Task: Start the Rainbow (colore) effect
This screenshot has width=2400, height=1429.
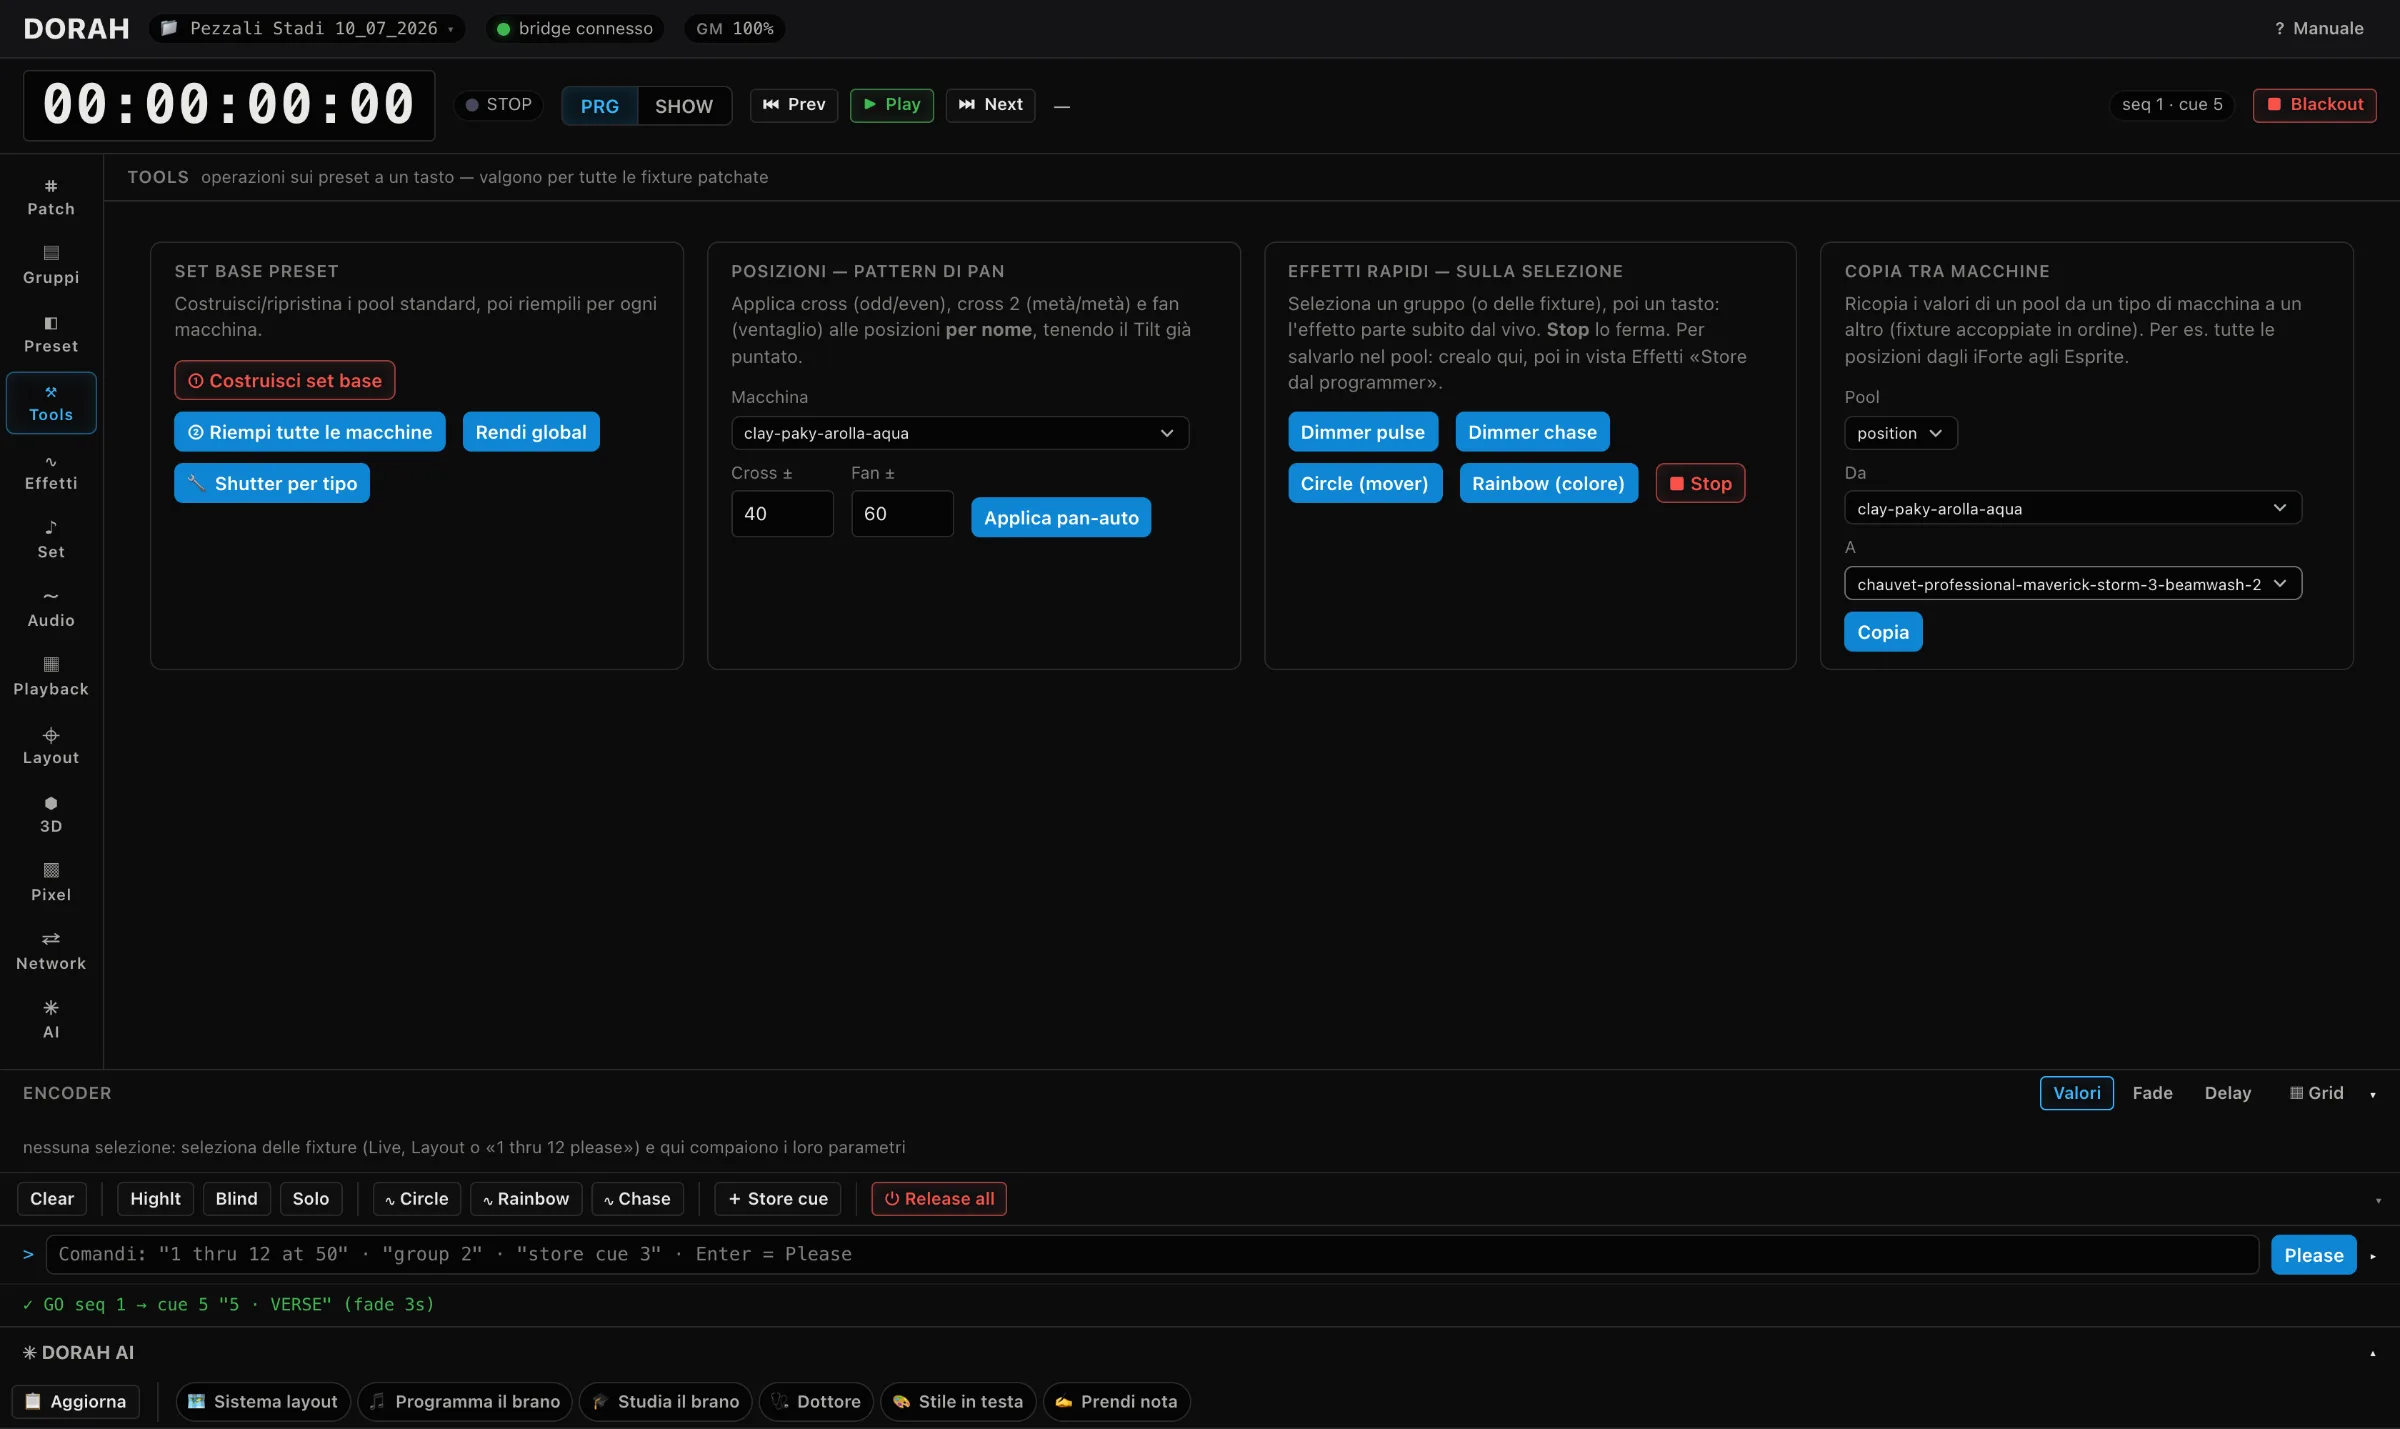Action: click(x=1548, y=483)
